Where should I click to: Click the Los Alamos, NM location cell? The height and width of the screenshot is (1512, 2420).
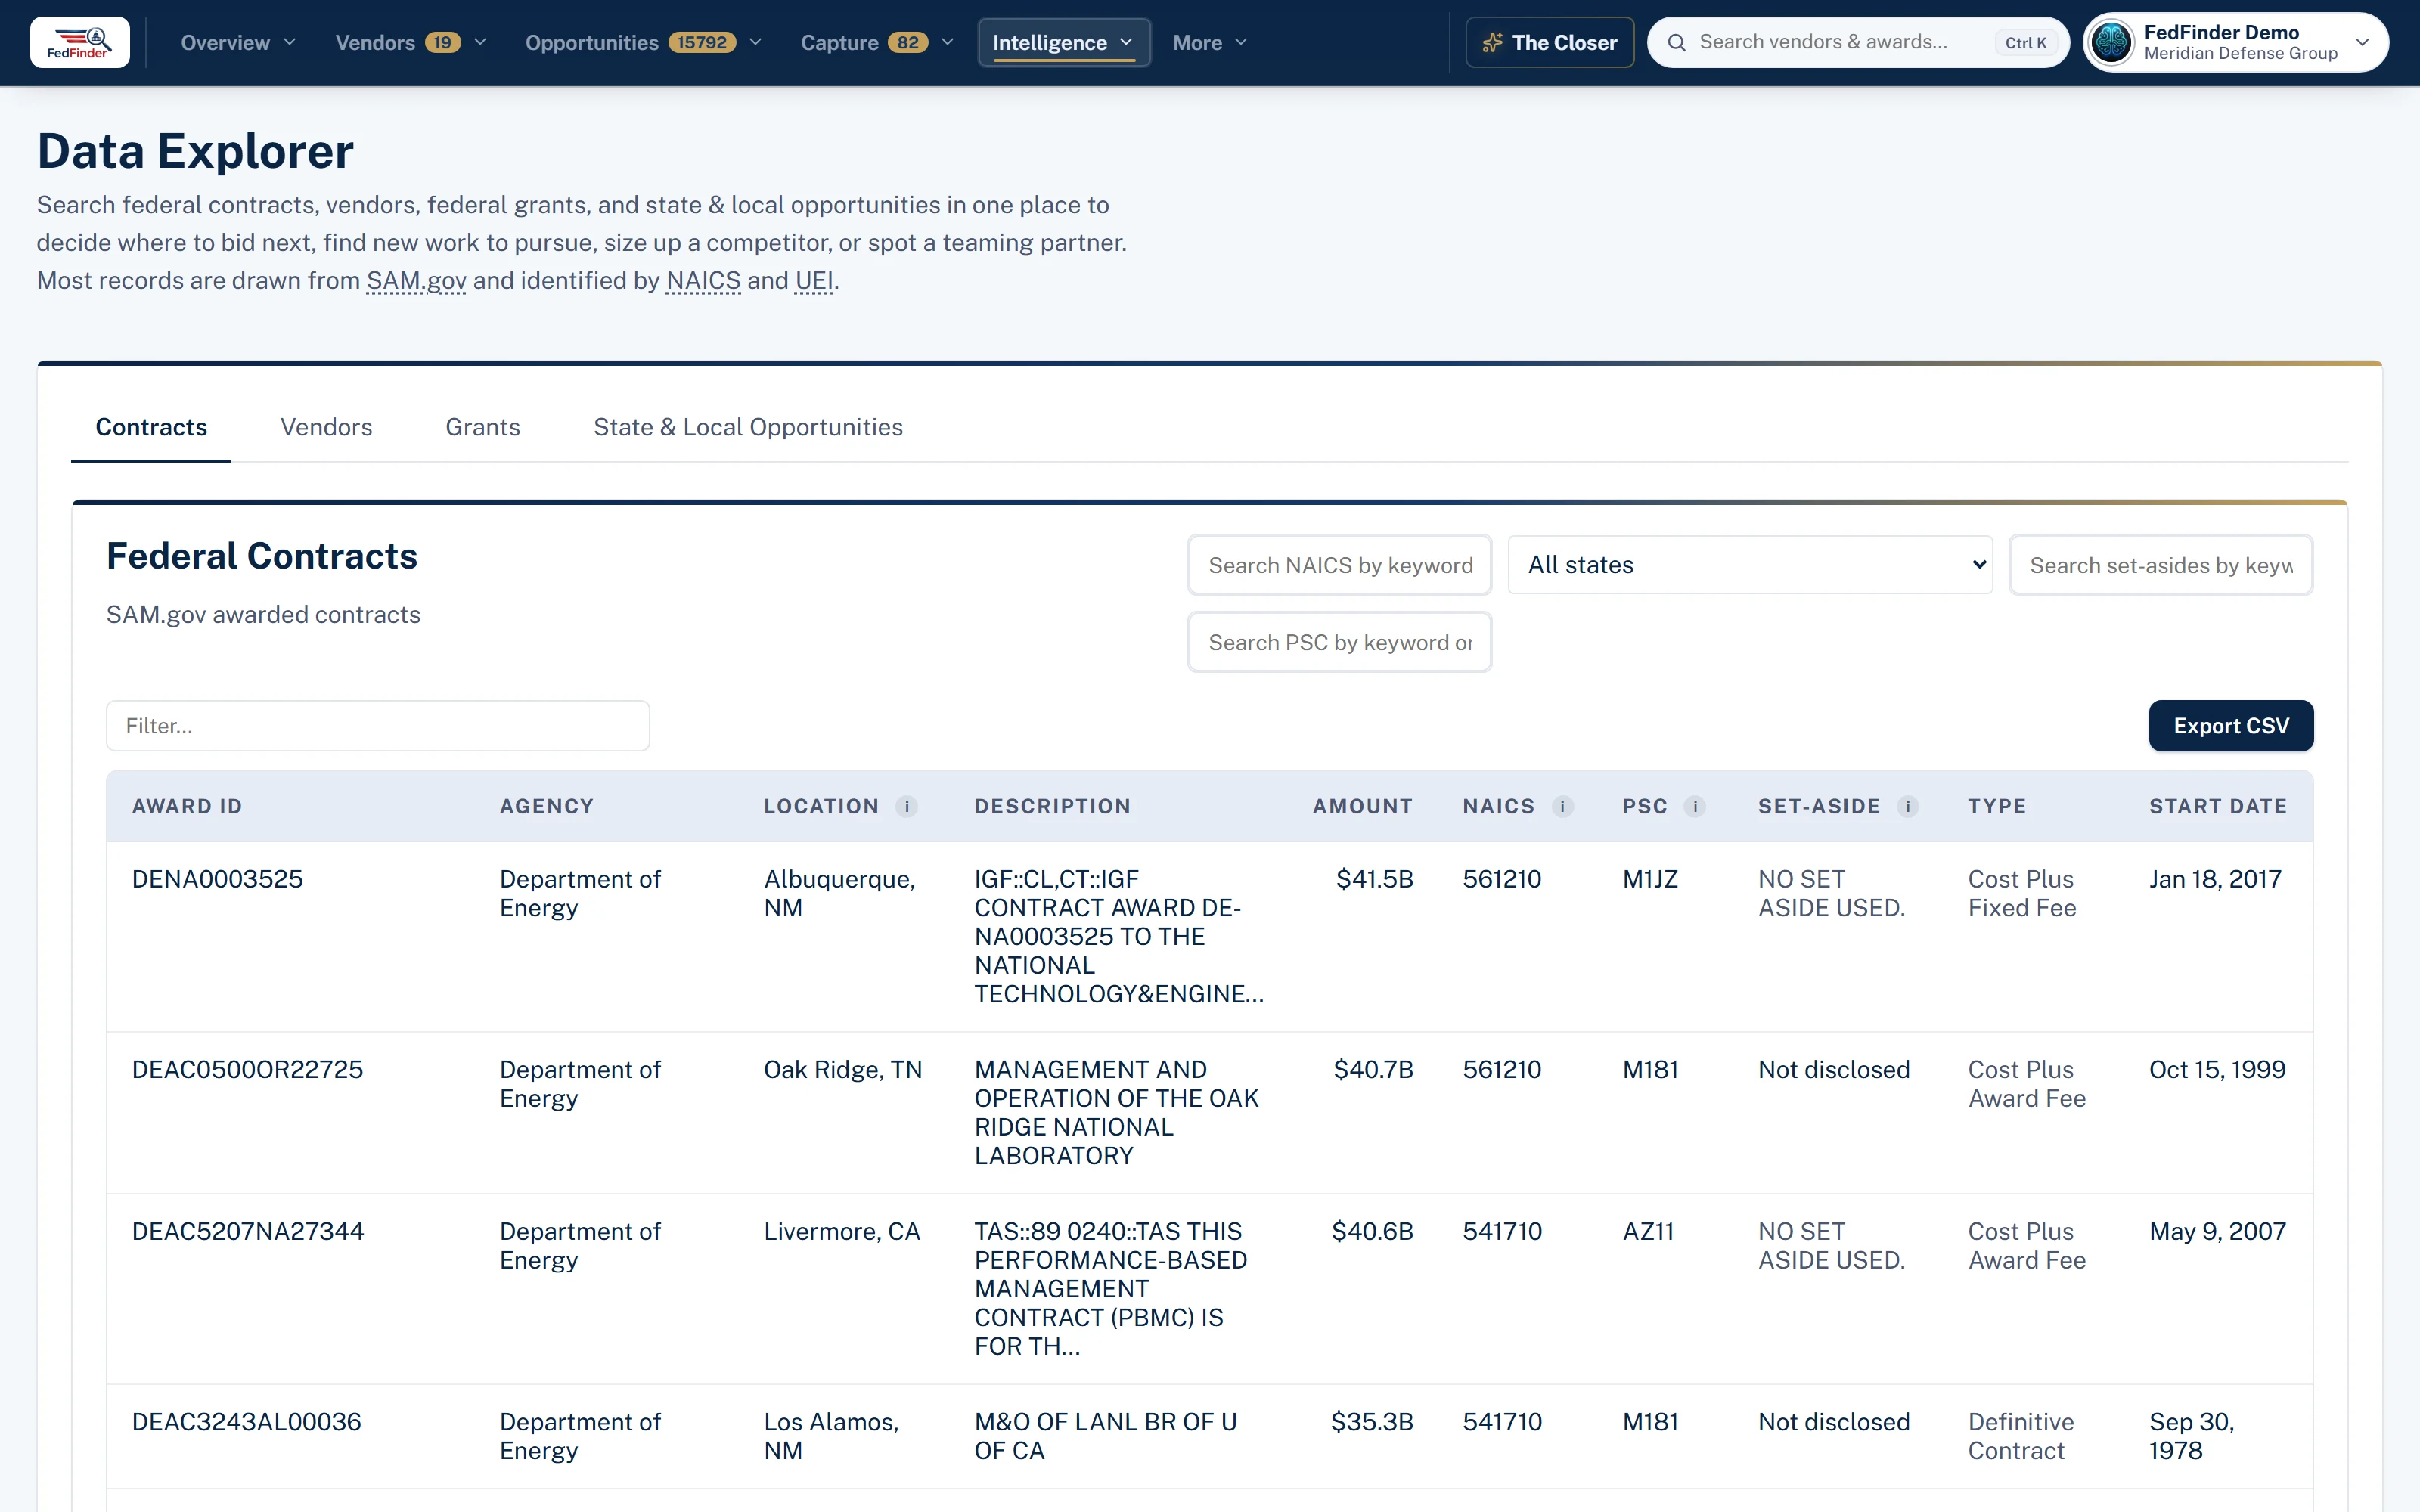click(x=831, y=1436)
